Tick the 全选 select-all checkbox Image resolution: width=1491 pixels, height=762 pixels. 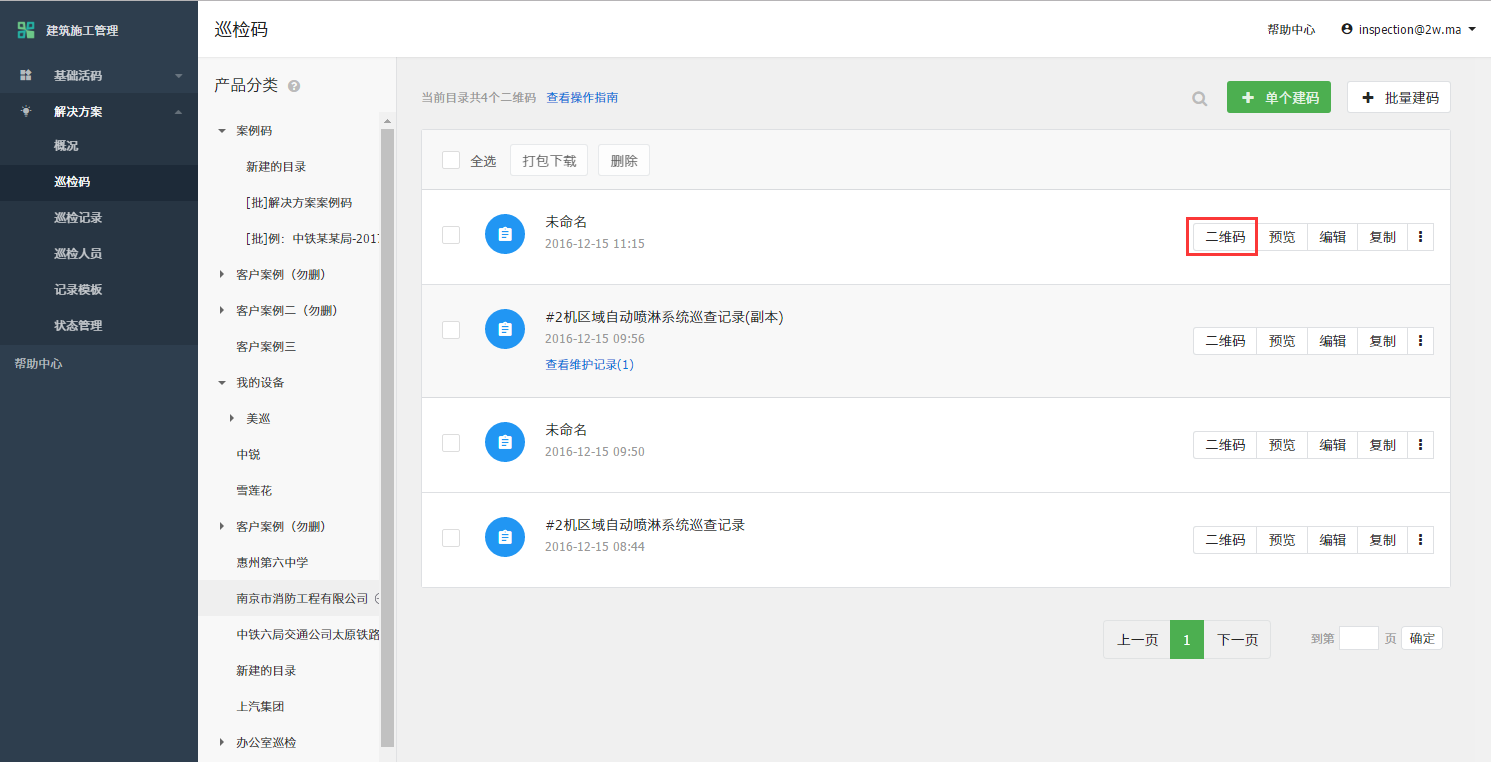(451, 160)
